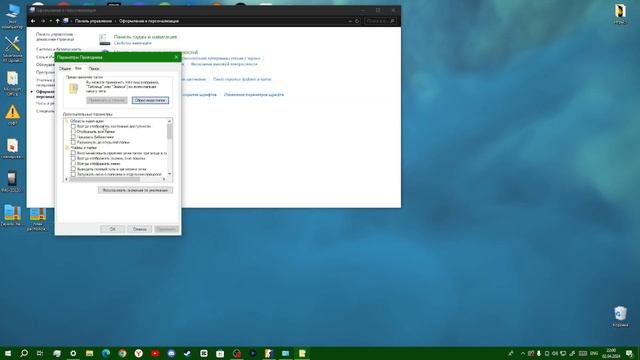Open Discord from the taskbar

(171, 353)
